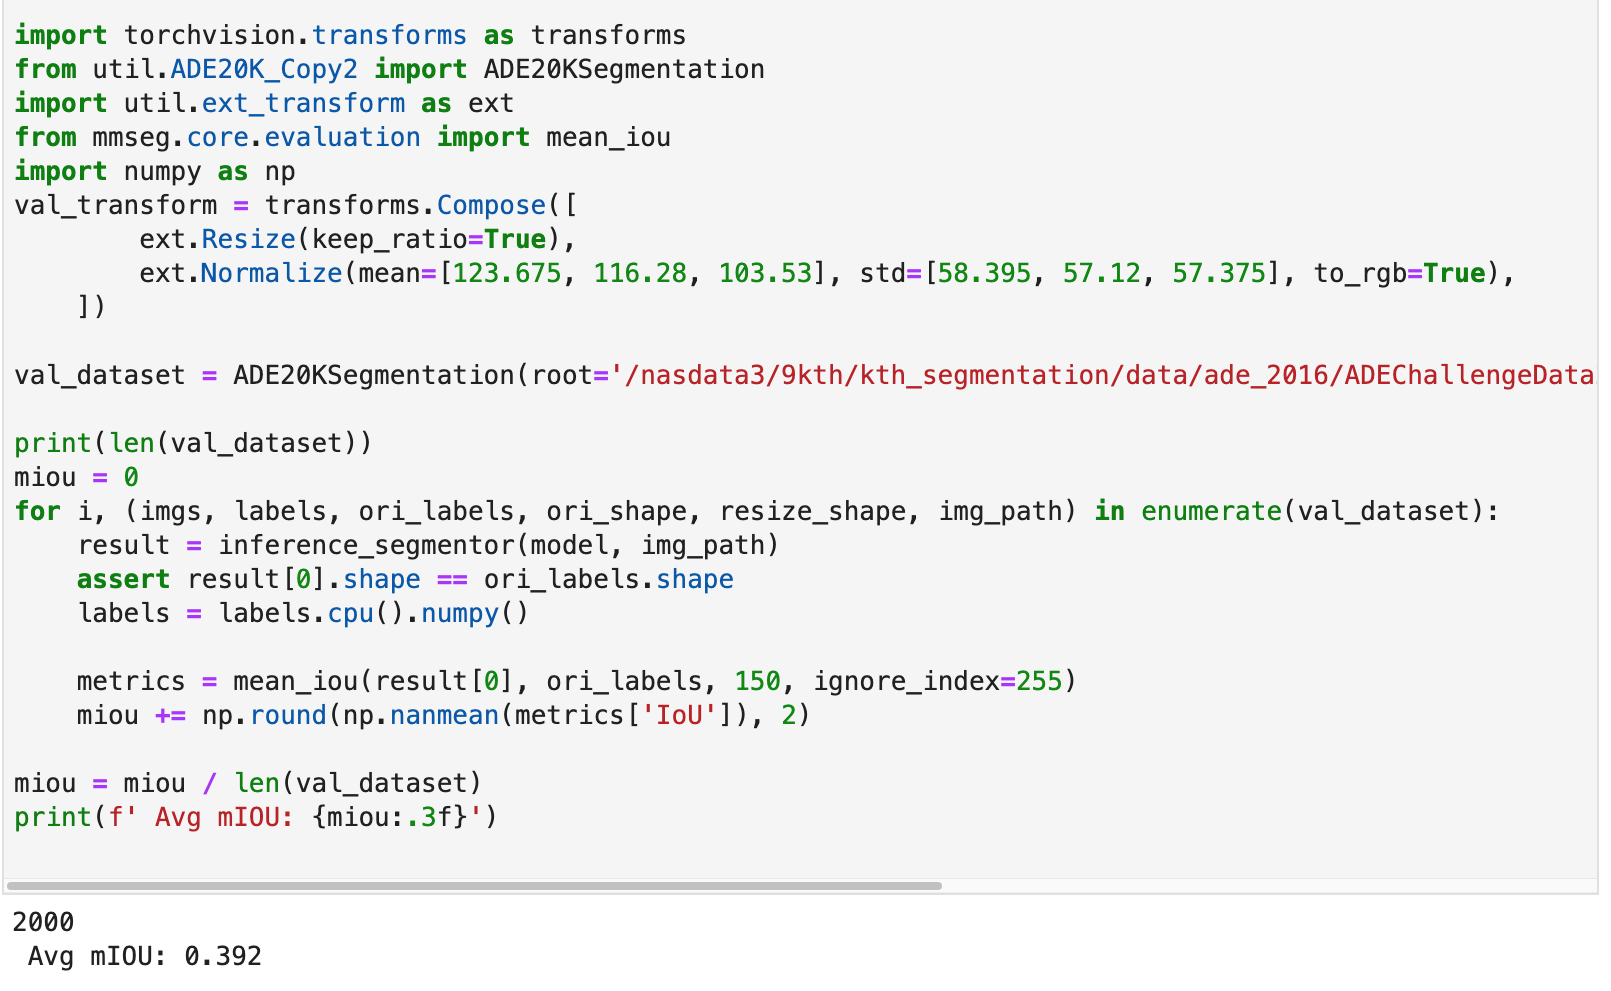This screenshot has width=1611, height=991.
Task: Click 'ADE20K_Copy2' in the util import line
Action: click(x=264, y=69)
